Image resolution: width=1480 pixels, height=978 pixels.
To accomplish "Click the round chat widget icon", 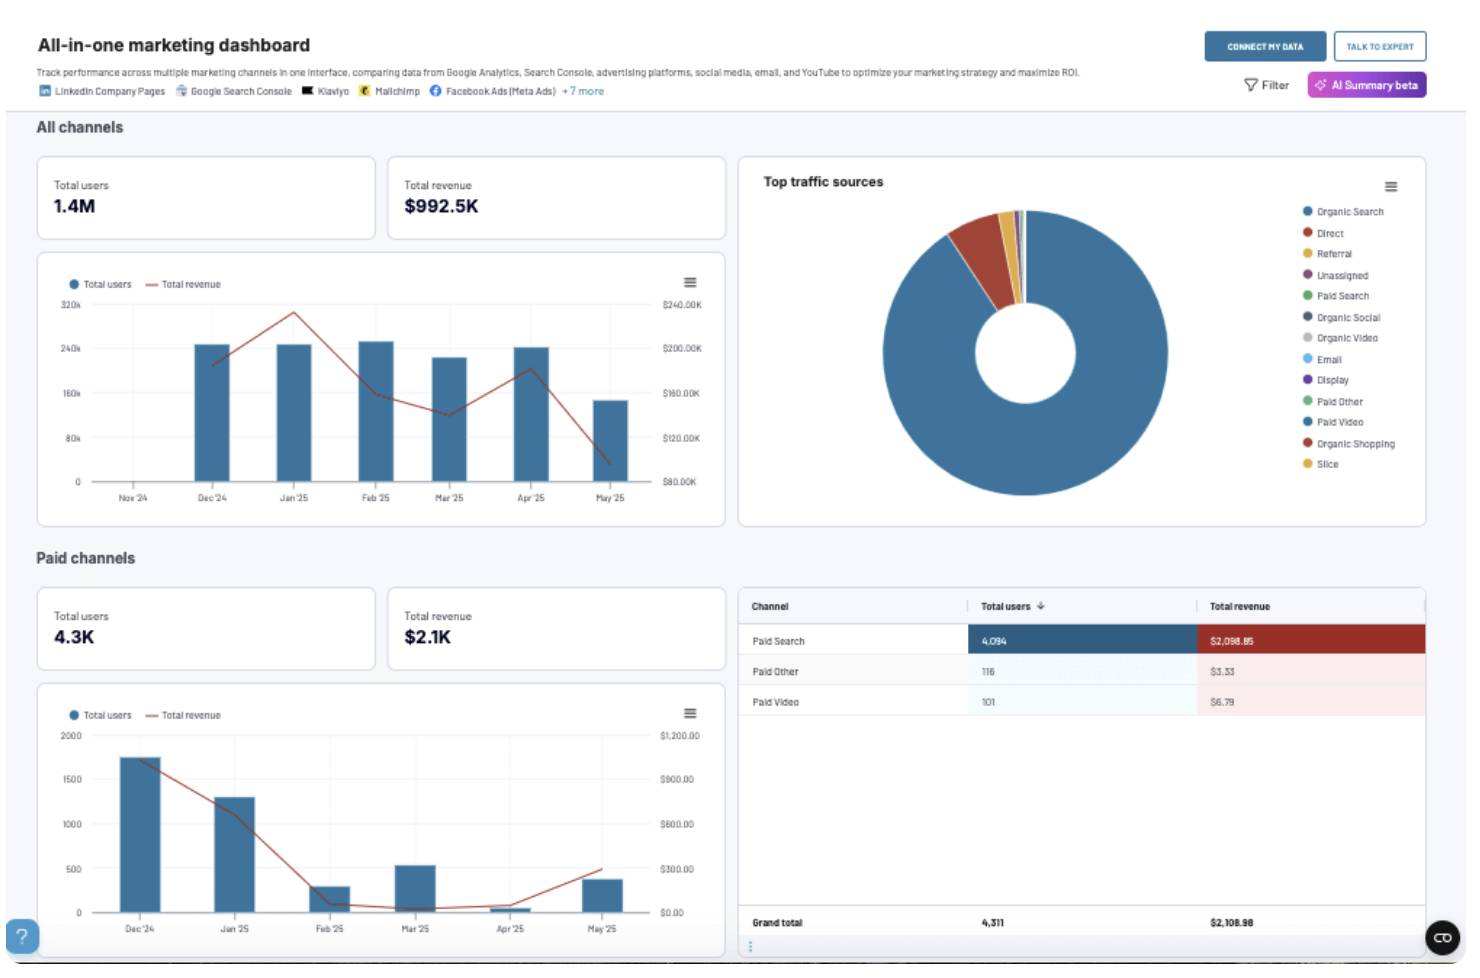I will 1442,938.
